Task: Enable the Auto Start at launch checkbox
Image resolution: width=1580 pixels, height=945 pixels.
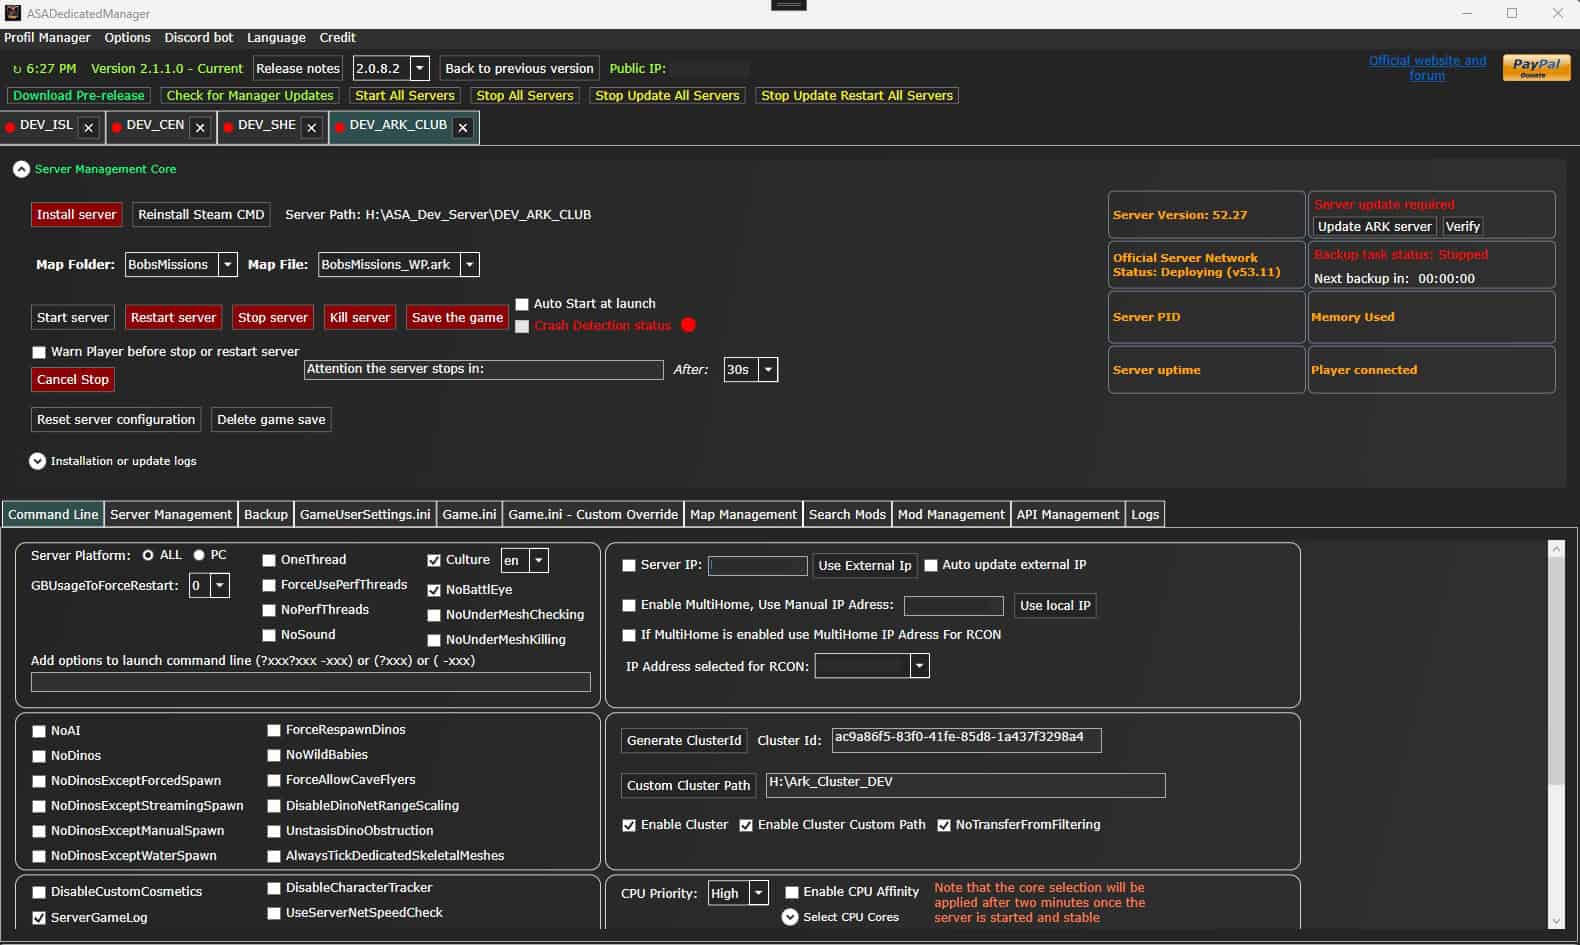Action: pos(522,304)
